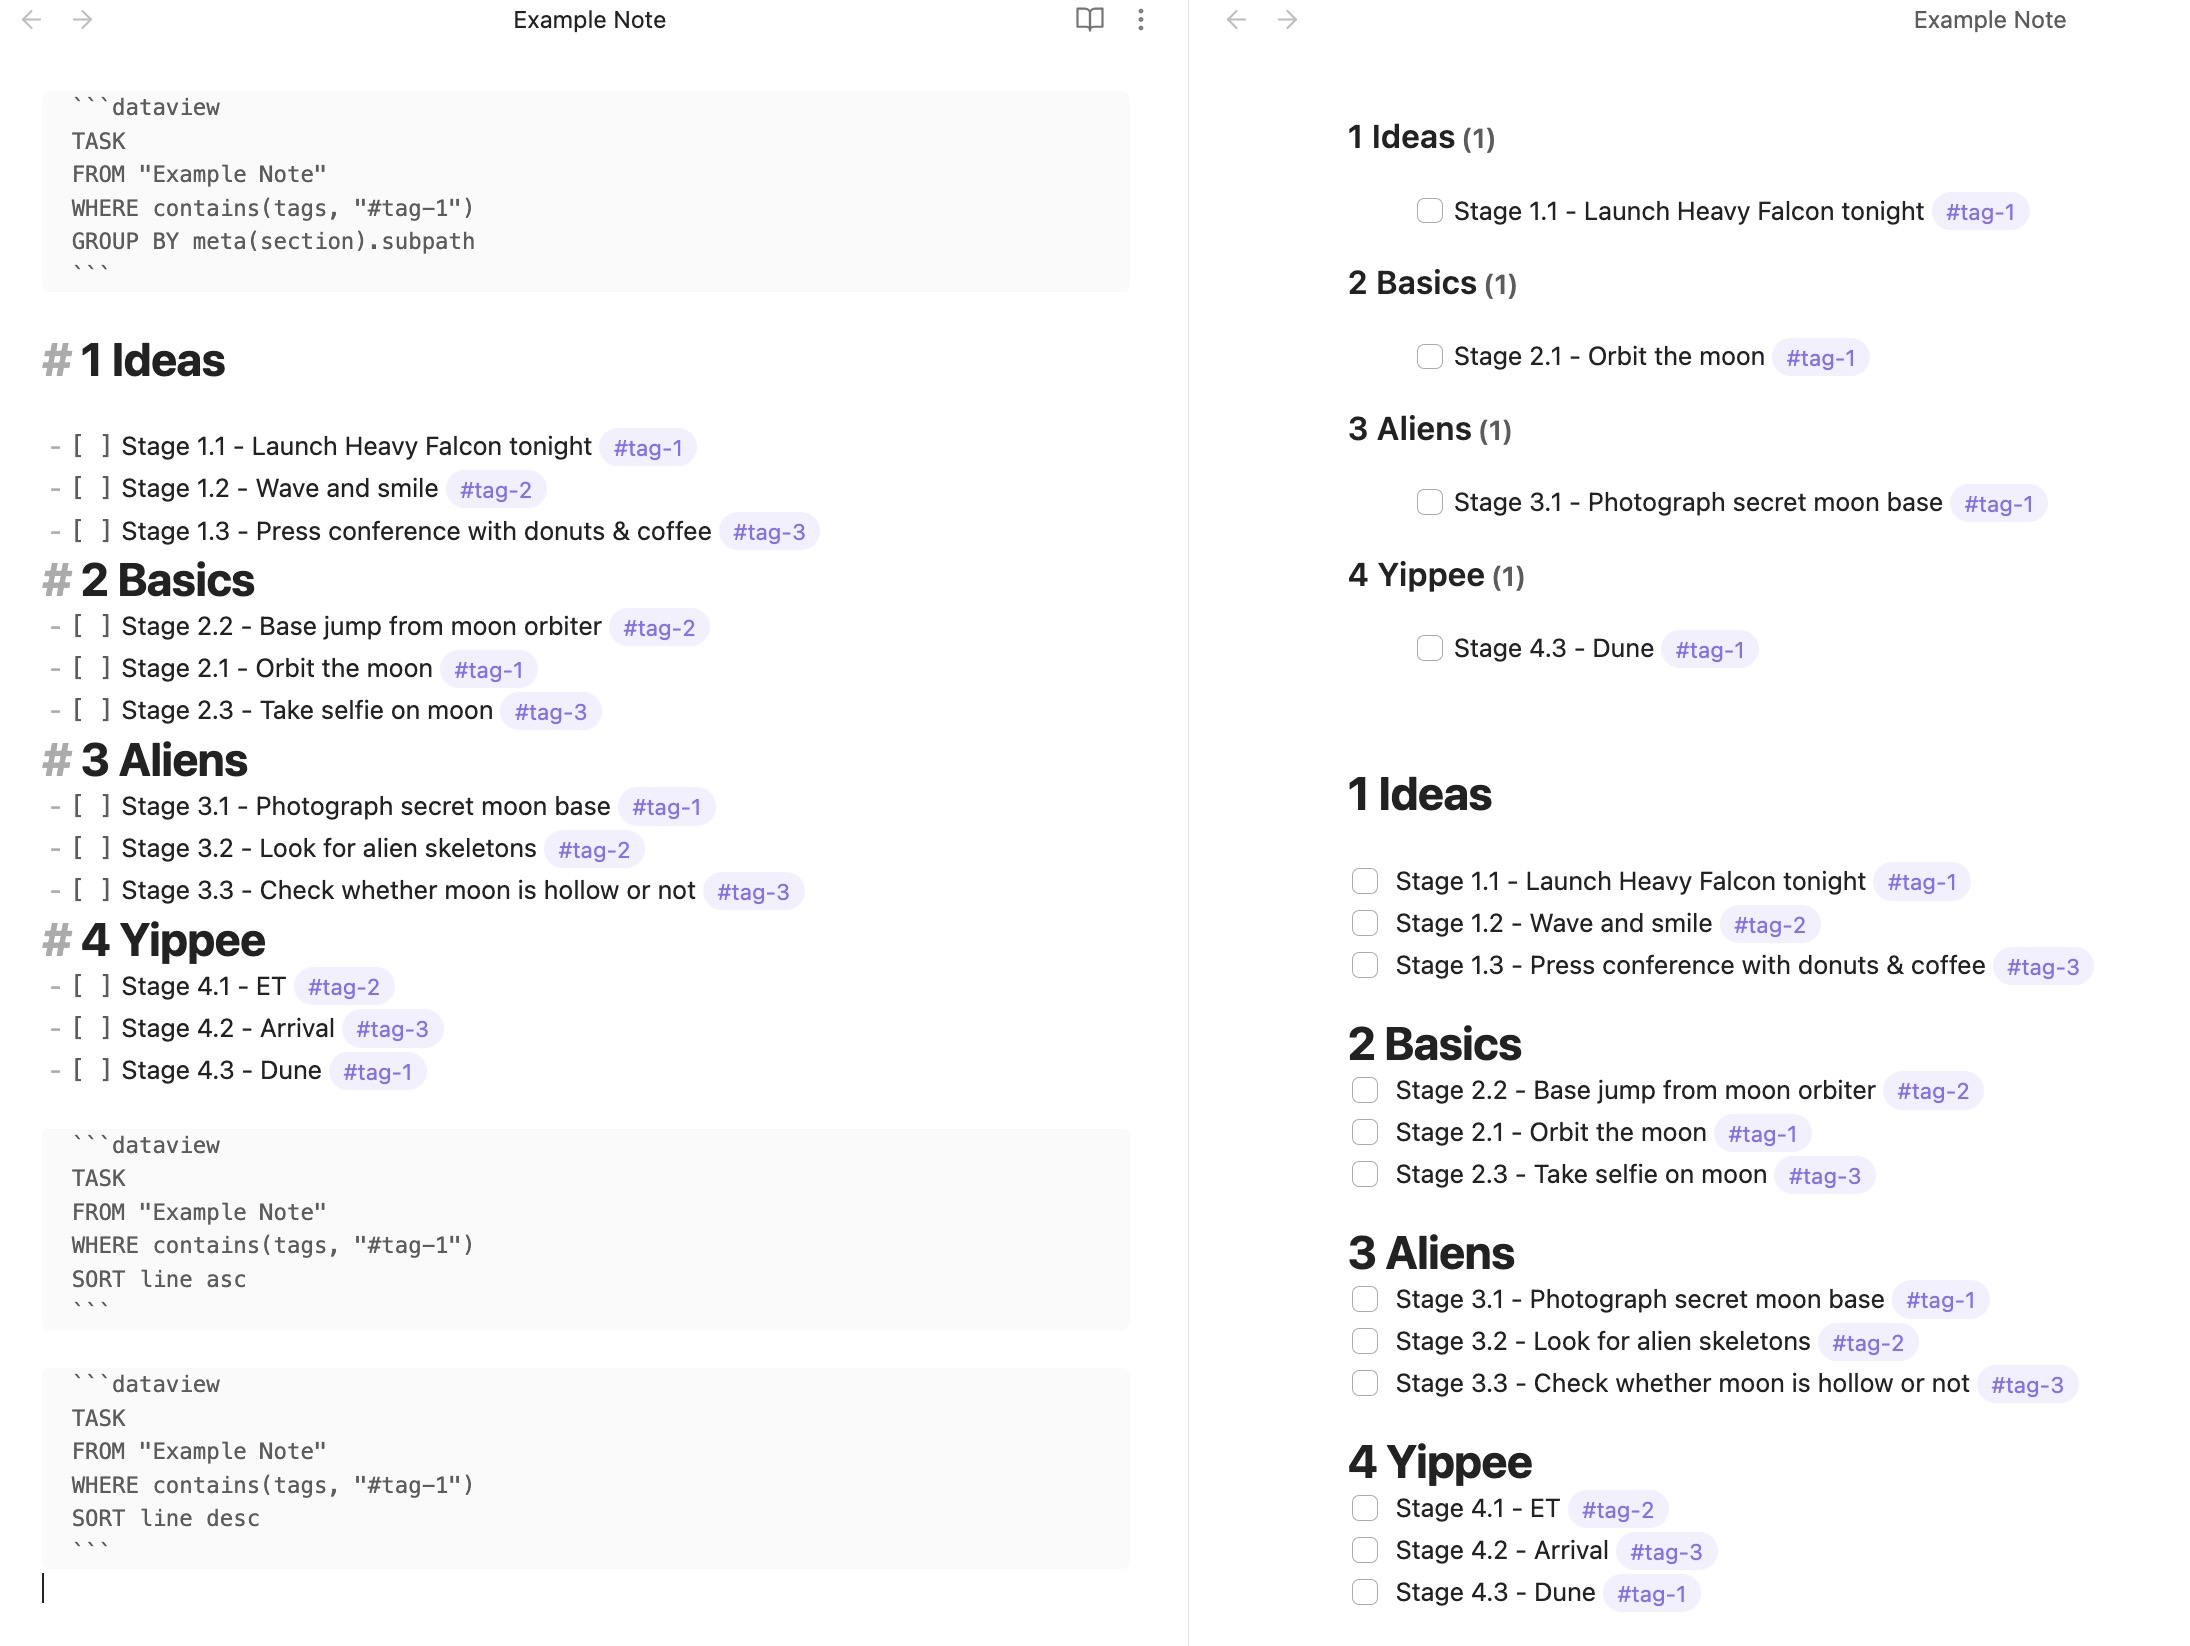Screen dimensions: 2190x1646
Task: Go back in left pane history
Action: click(x=32, y=20)
